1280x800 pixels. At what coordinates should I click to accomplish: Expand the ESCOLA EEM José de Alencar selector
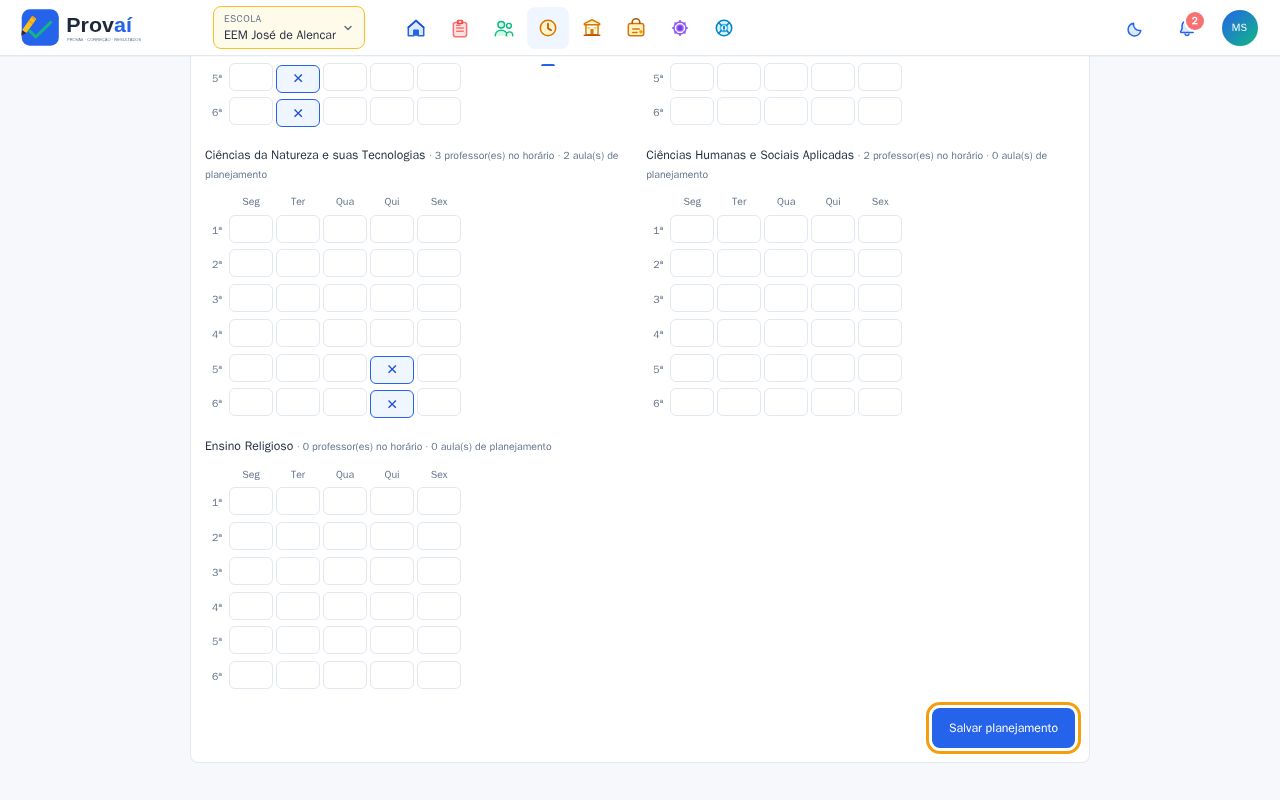[289, 28]
